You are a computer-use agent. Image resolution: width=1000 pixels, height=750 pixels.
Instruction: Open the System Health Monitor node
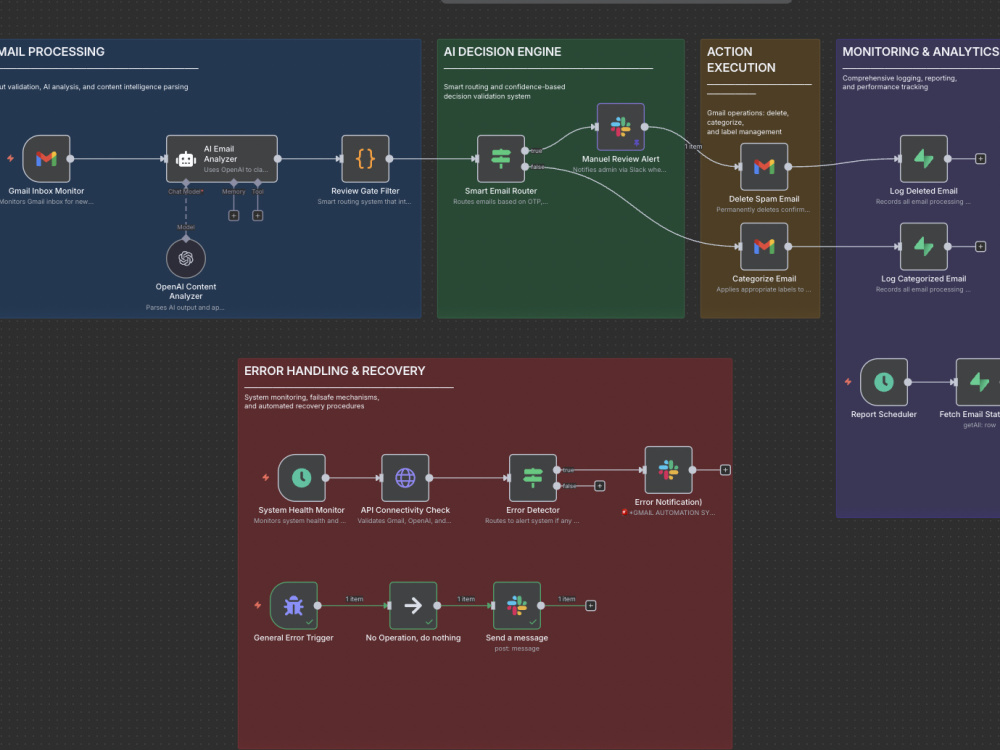pyautogui.click(x=302, y=478)
